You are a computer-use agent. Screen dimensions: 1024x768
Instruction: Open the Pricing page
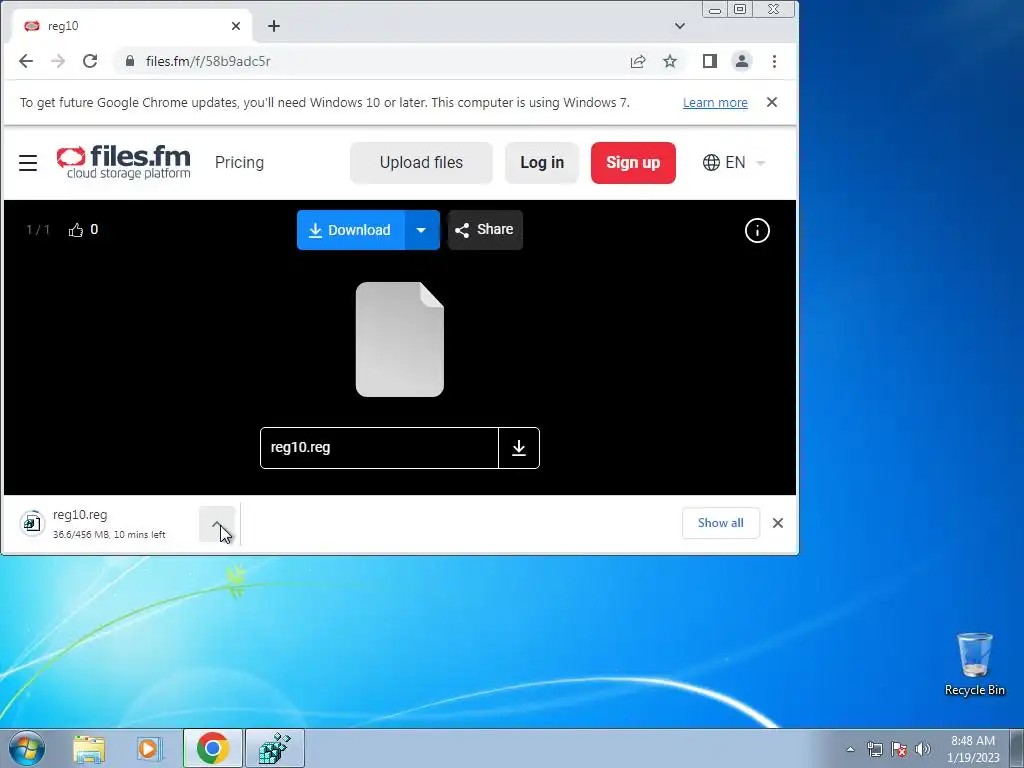[x=239, y=163]
